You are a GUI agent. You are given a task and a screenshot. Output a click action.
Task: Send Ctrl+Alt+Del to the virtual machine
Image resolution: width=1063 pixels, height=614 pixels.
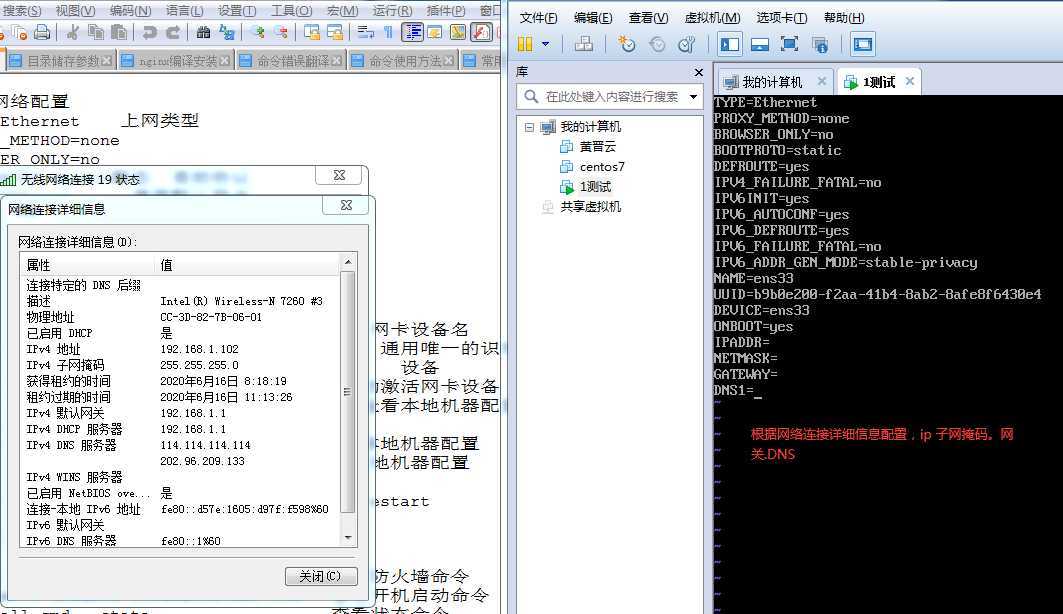coord(584,44)
